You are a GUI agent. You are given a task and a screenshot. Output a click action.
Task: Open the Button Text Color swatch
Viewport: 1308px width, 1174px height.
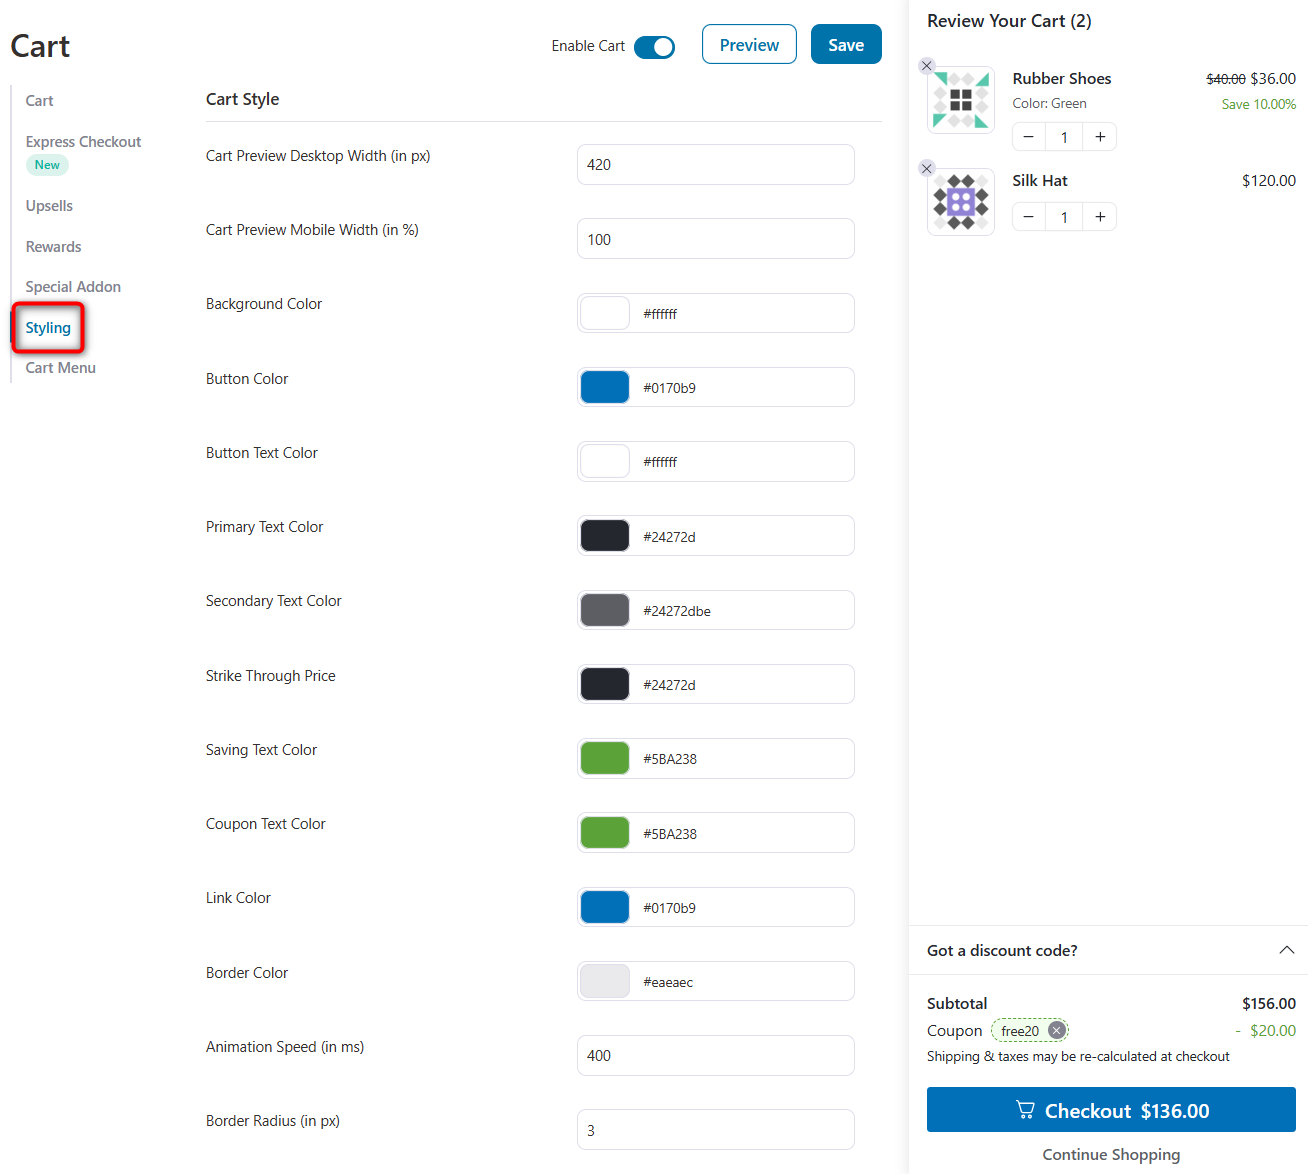click(x=605, y=461)
